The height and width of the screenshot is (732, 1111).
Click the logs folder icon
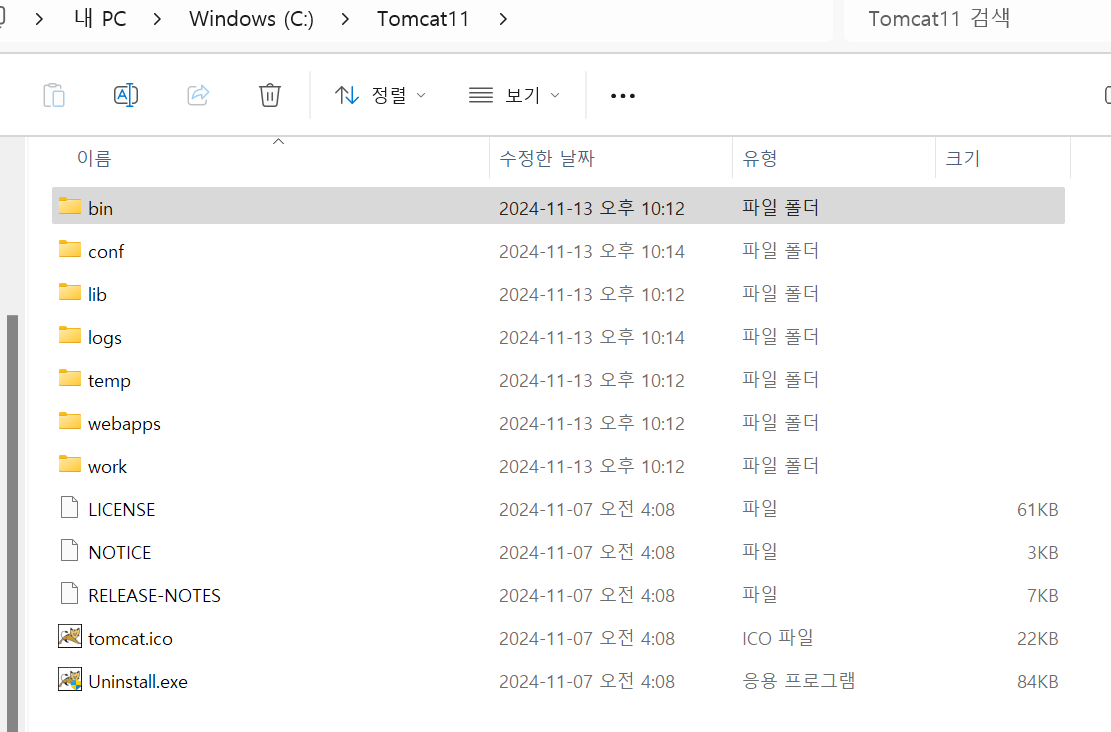point(69,335)
